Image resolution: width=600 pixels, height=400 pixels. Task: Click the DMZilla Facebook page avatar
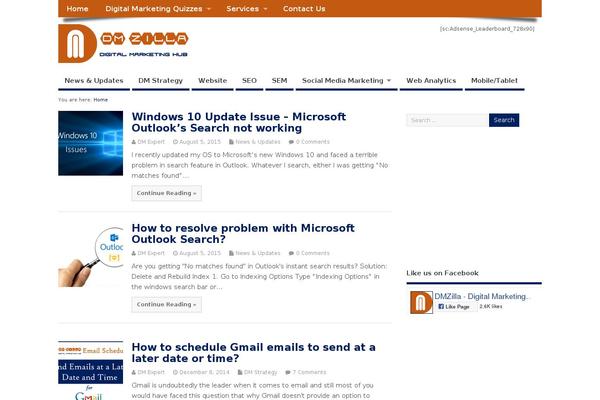[421, 302]
